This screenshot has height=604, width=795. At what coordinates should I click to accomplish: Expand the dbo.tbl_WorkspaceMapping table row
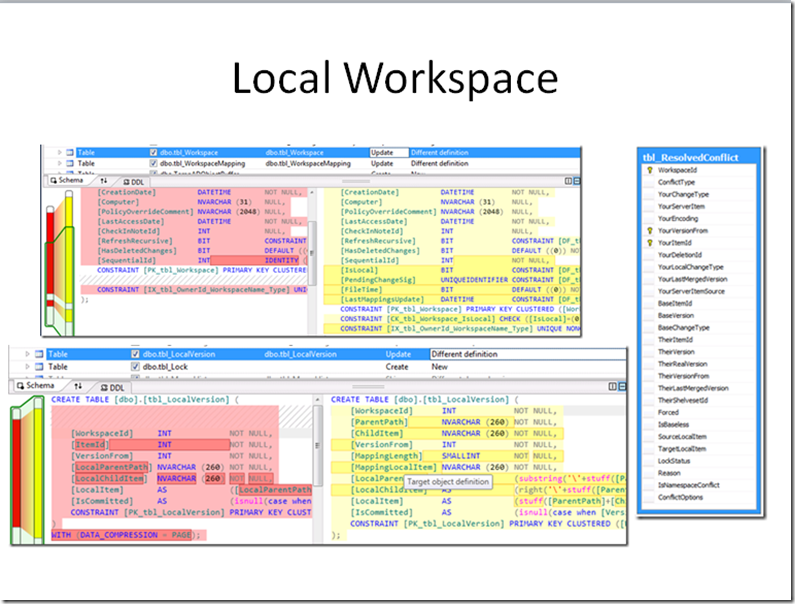point(59,163)
